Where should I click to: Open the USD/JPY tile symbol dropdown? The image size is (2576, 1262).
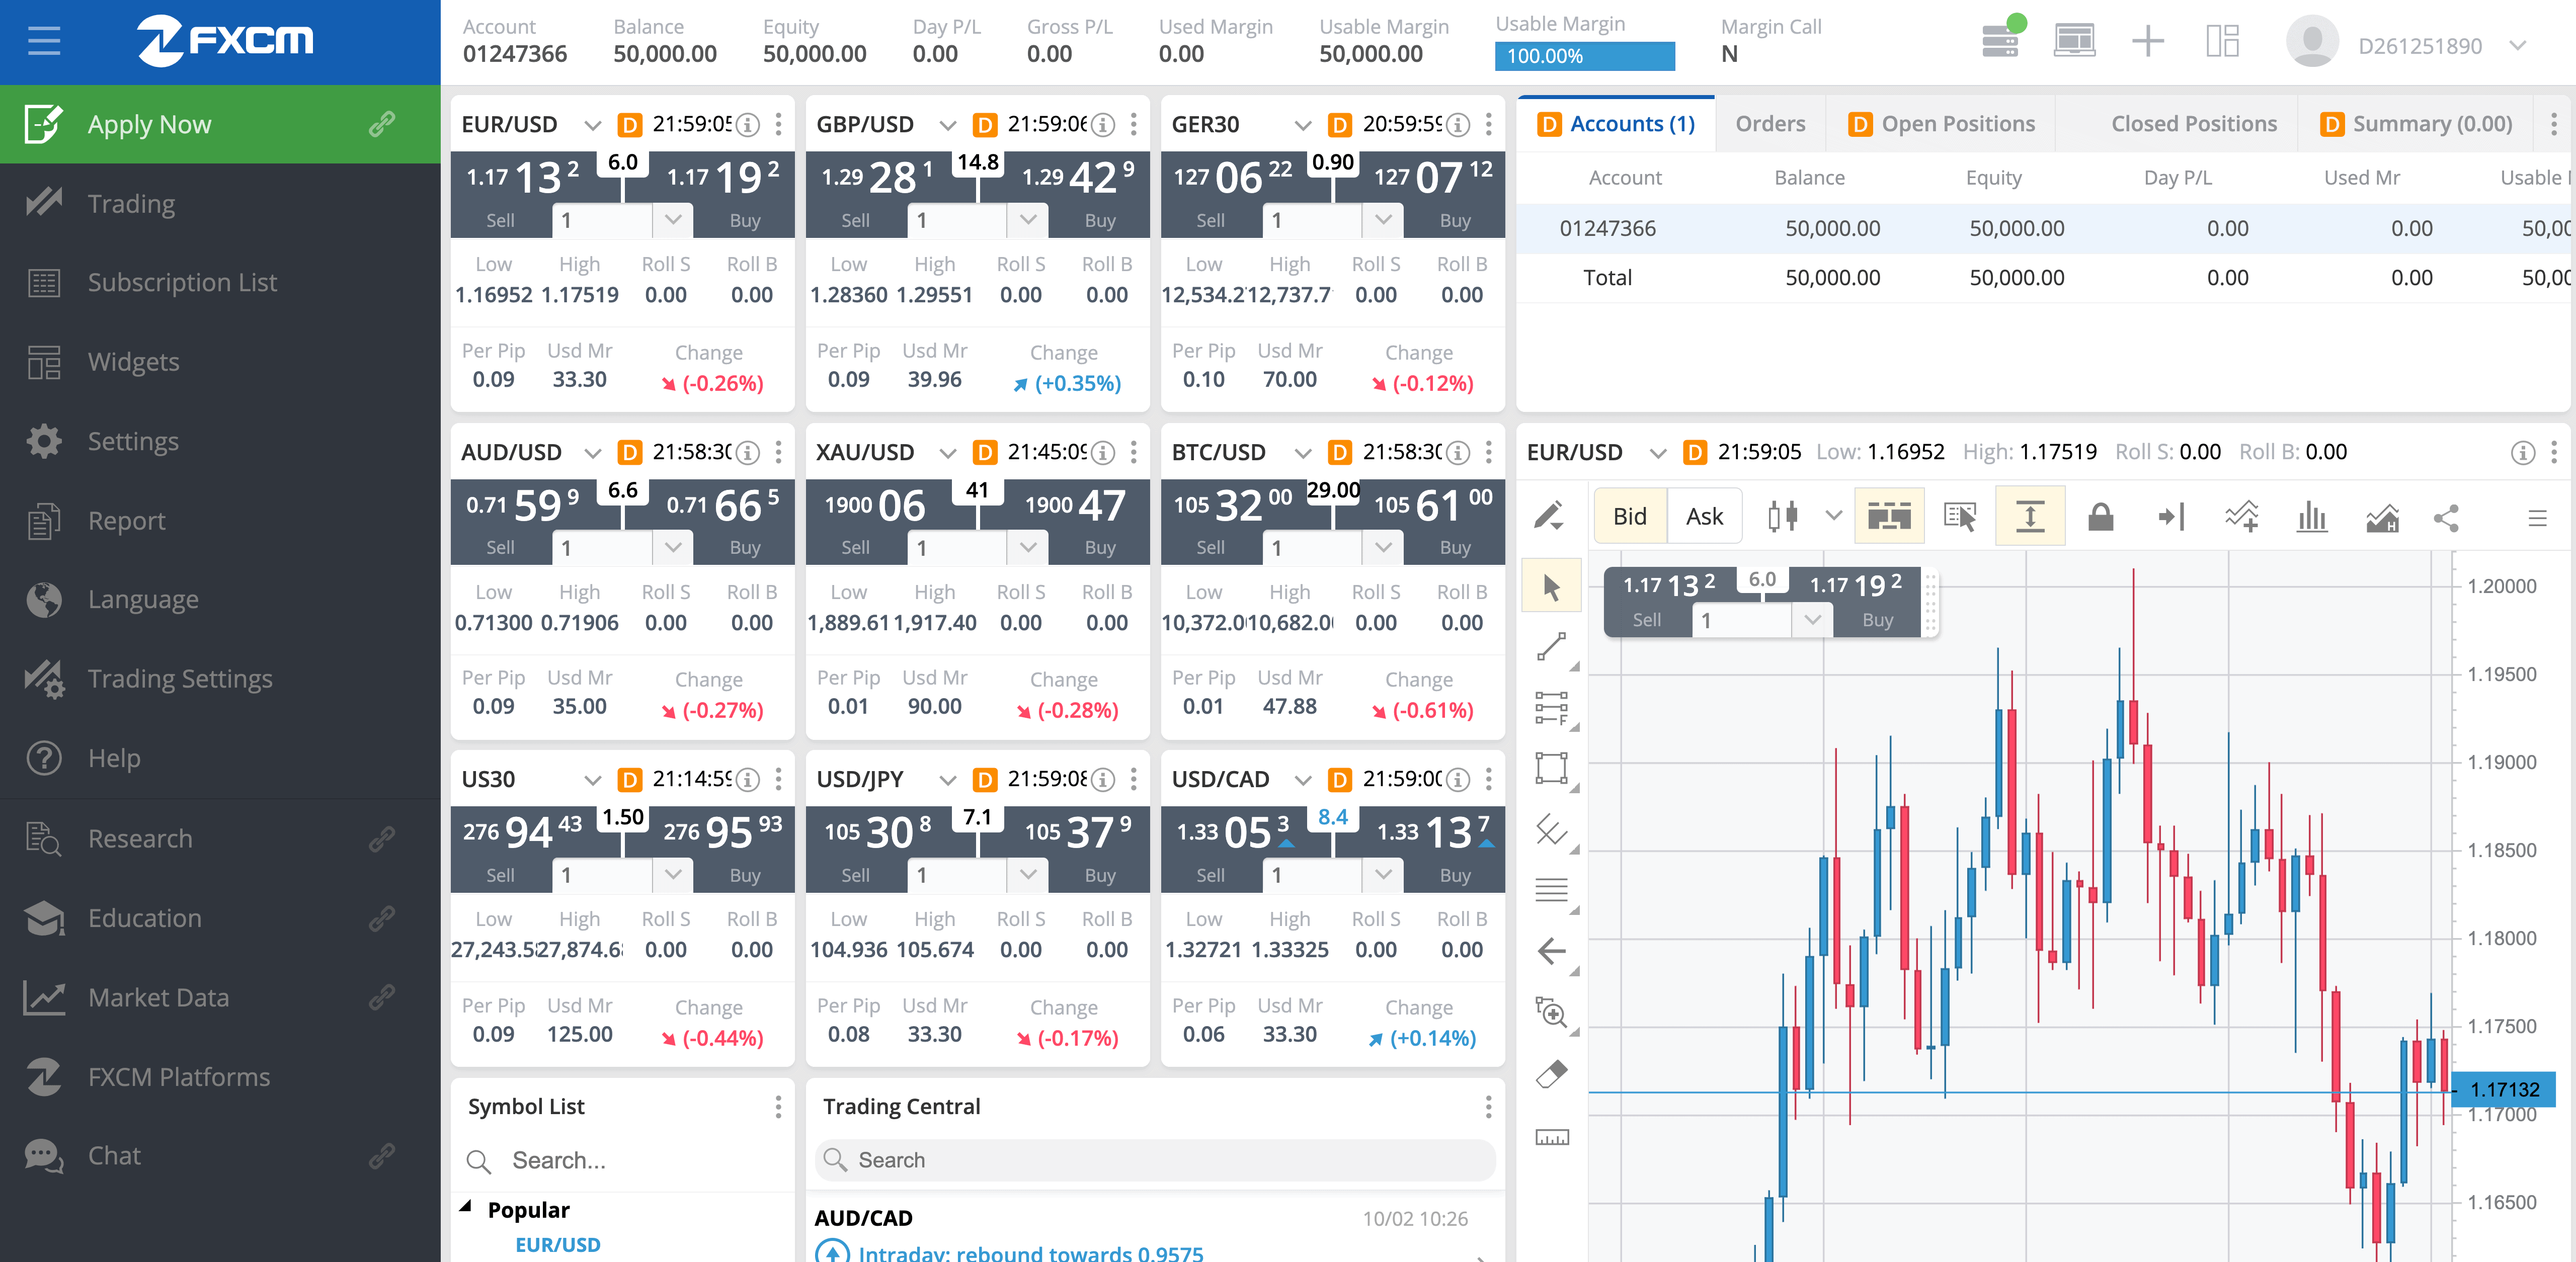(947, 780)
